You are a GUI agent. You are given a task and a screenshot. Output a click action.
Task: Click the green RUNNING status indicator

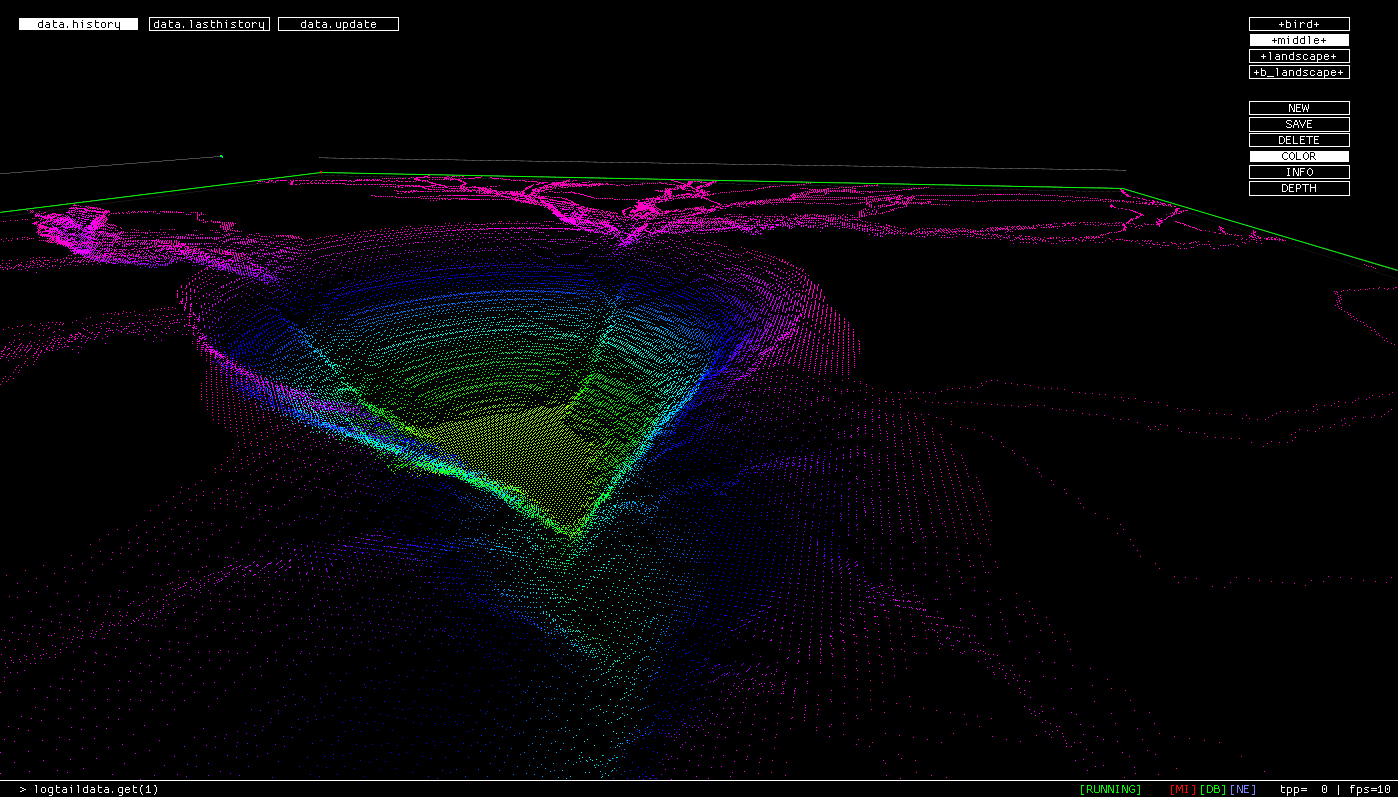(1110, 789)
